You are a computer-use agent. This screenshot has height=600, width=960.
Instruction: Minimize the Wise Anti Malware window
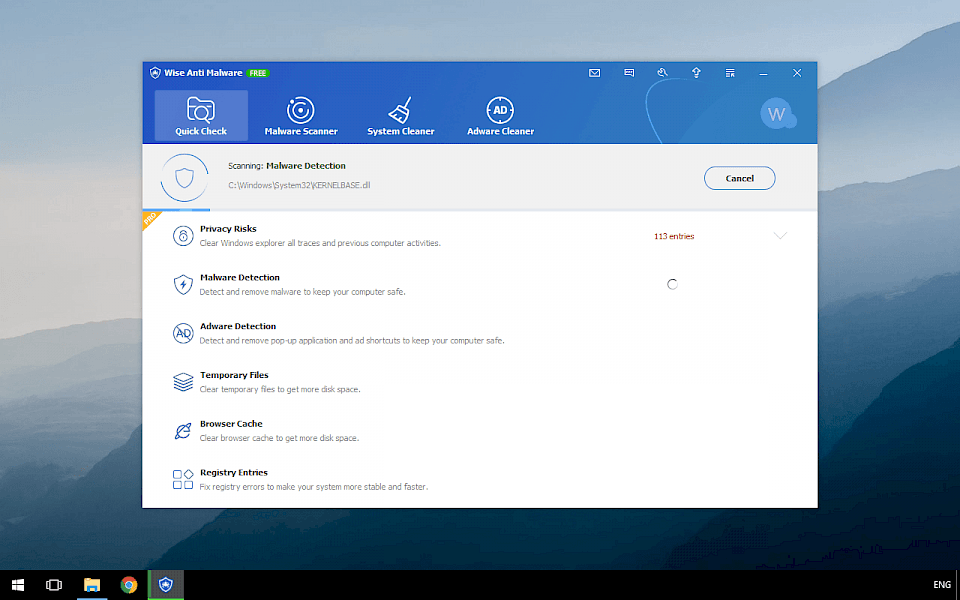[763, 73]
